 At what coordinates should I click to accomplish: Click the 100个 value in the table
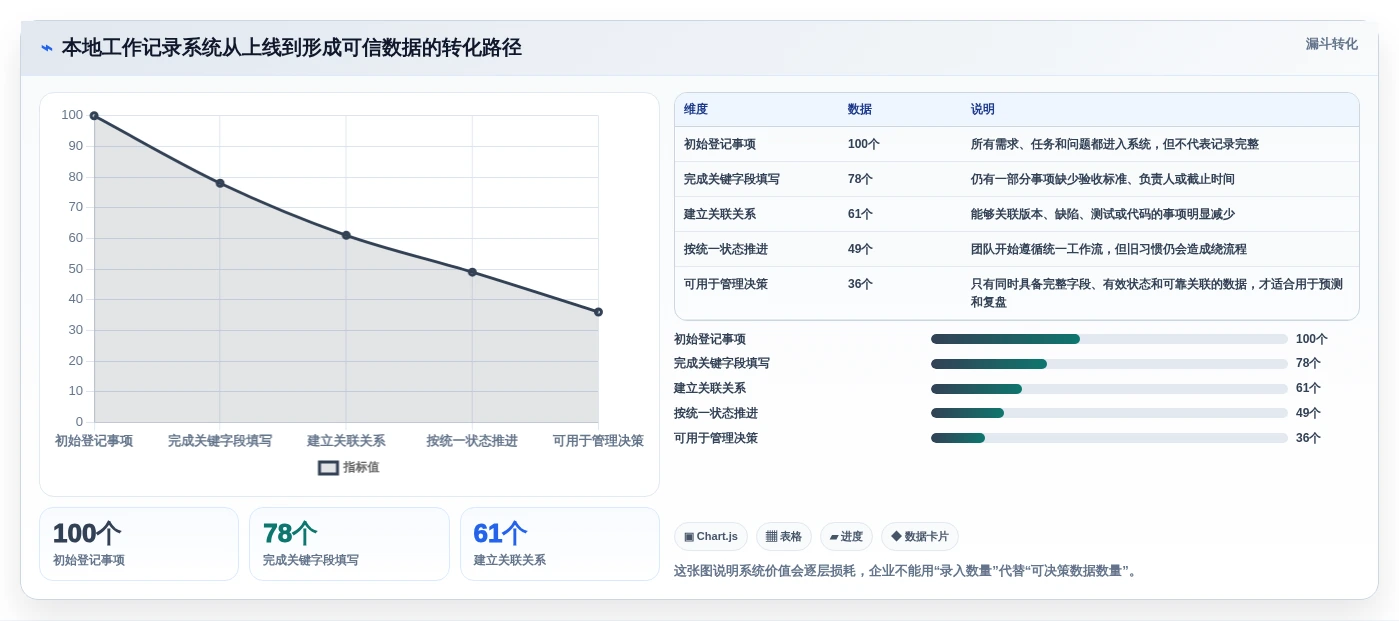(x=864, y=144)
